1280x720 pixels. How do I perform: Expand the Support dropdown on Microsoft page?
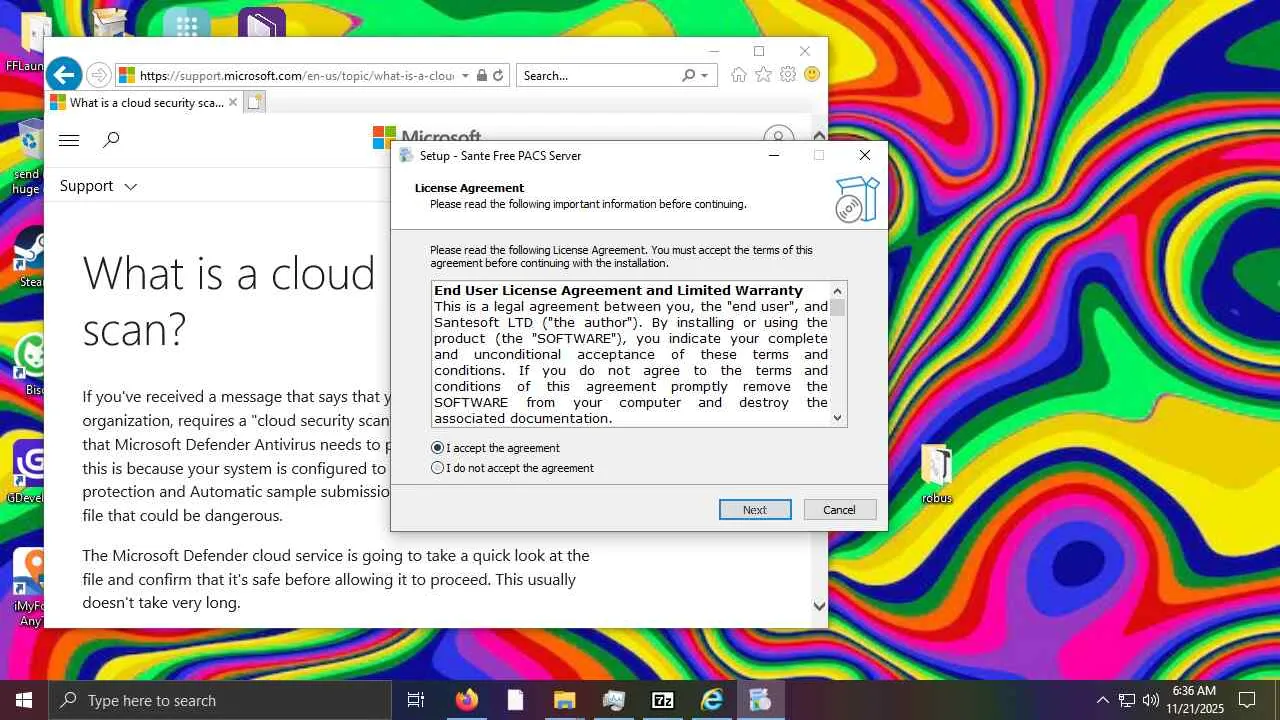tap(98, 186)
